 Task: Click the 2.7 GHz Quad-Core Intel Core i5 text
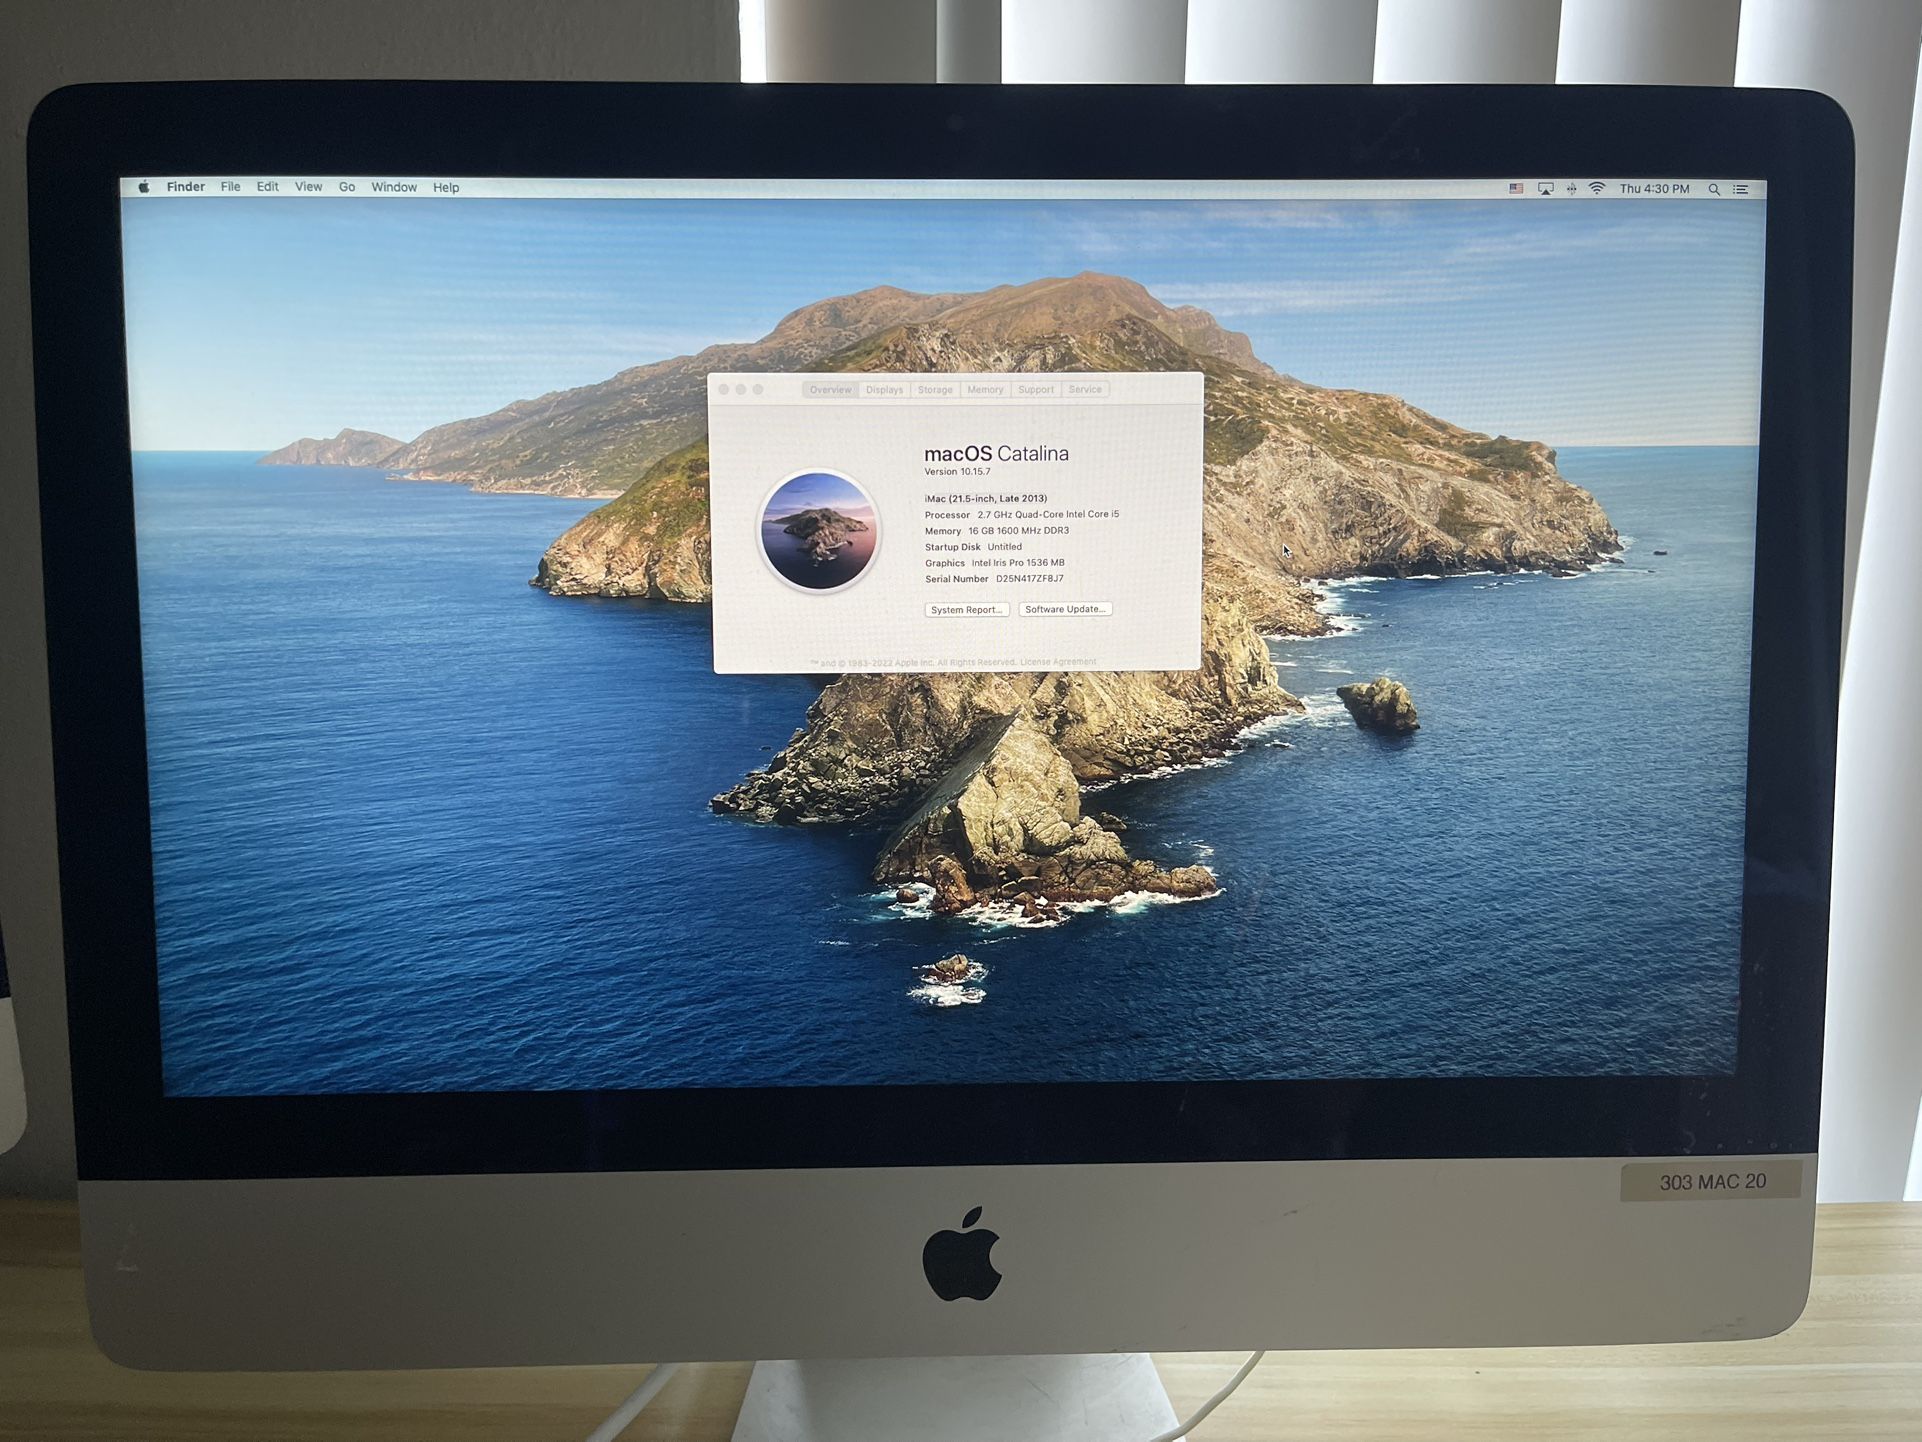point(1048,514)
